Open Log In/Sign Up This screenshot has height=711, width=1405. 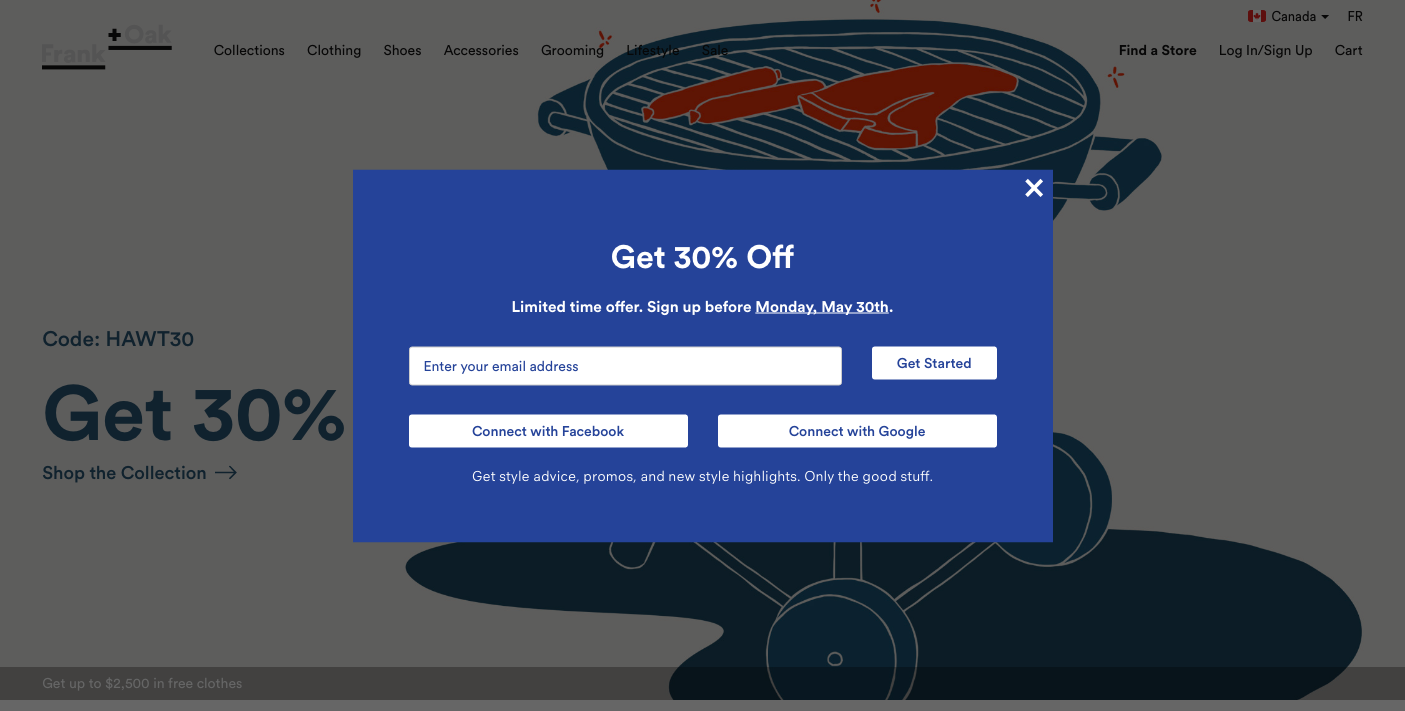click(x=1265, y=50)
